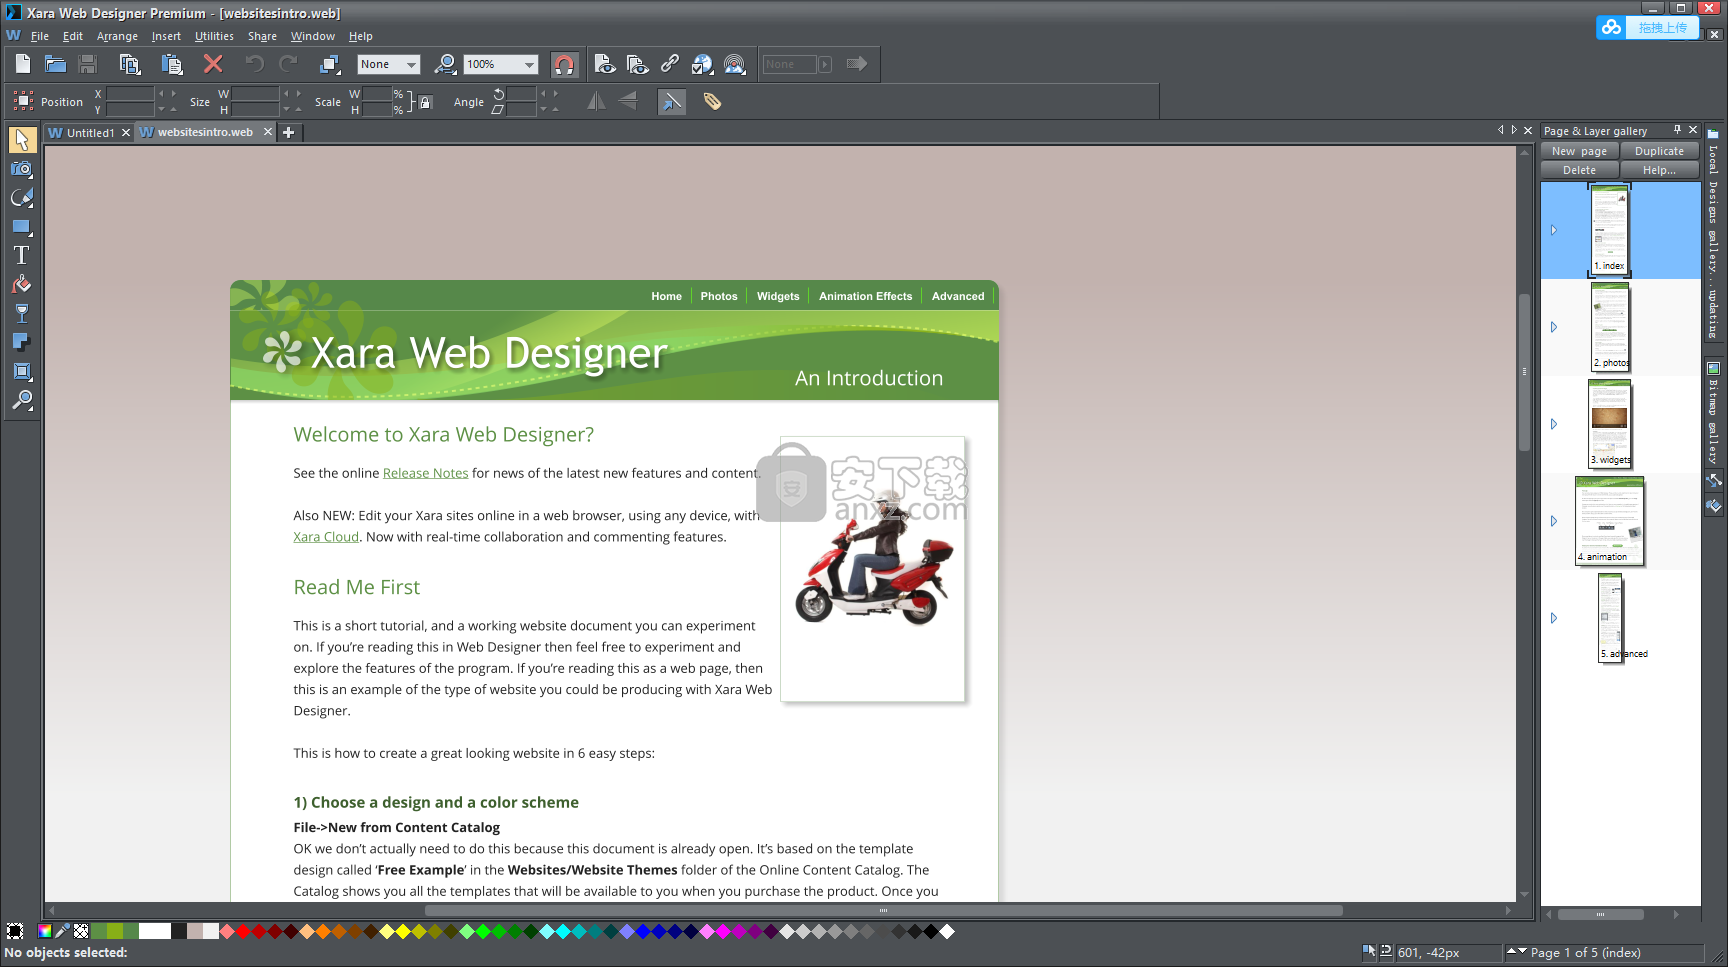Expand the 5. advanced page layers
The width and height of the screenshot is (1728, 967).
(x=1553, y=618)
